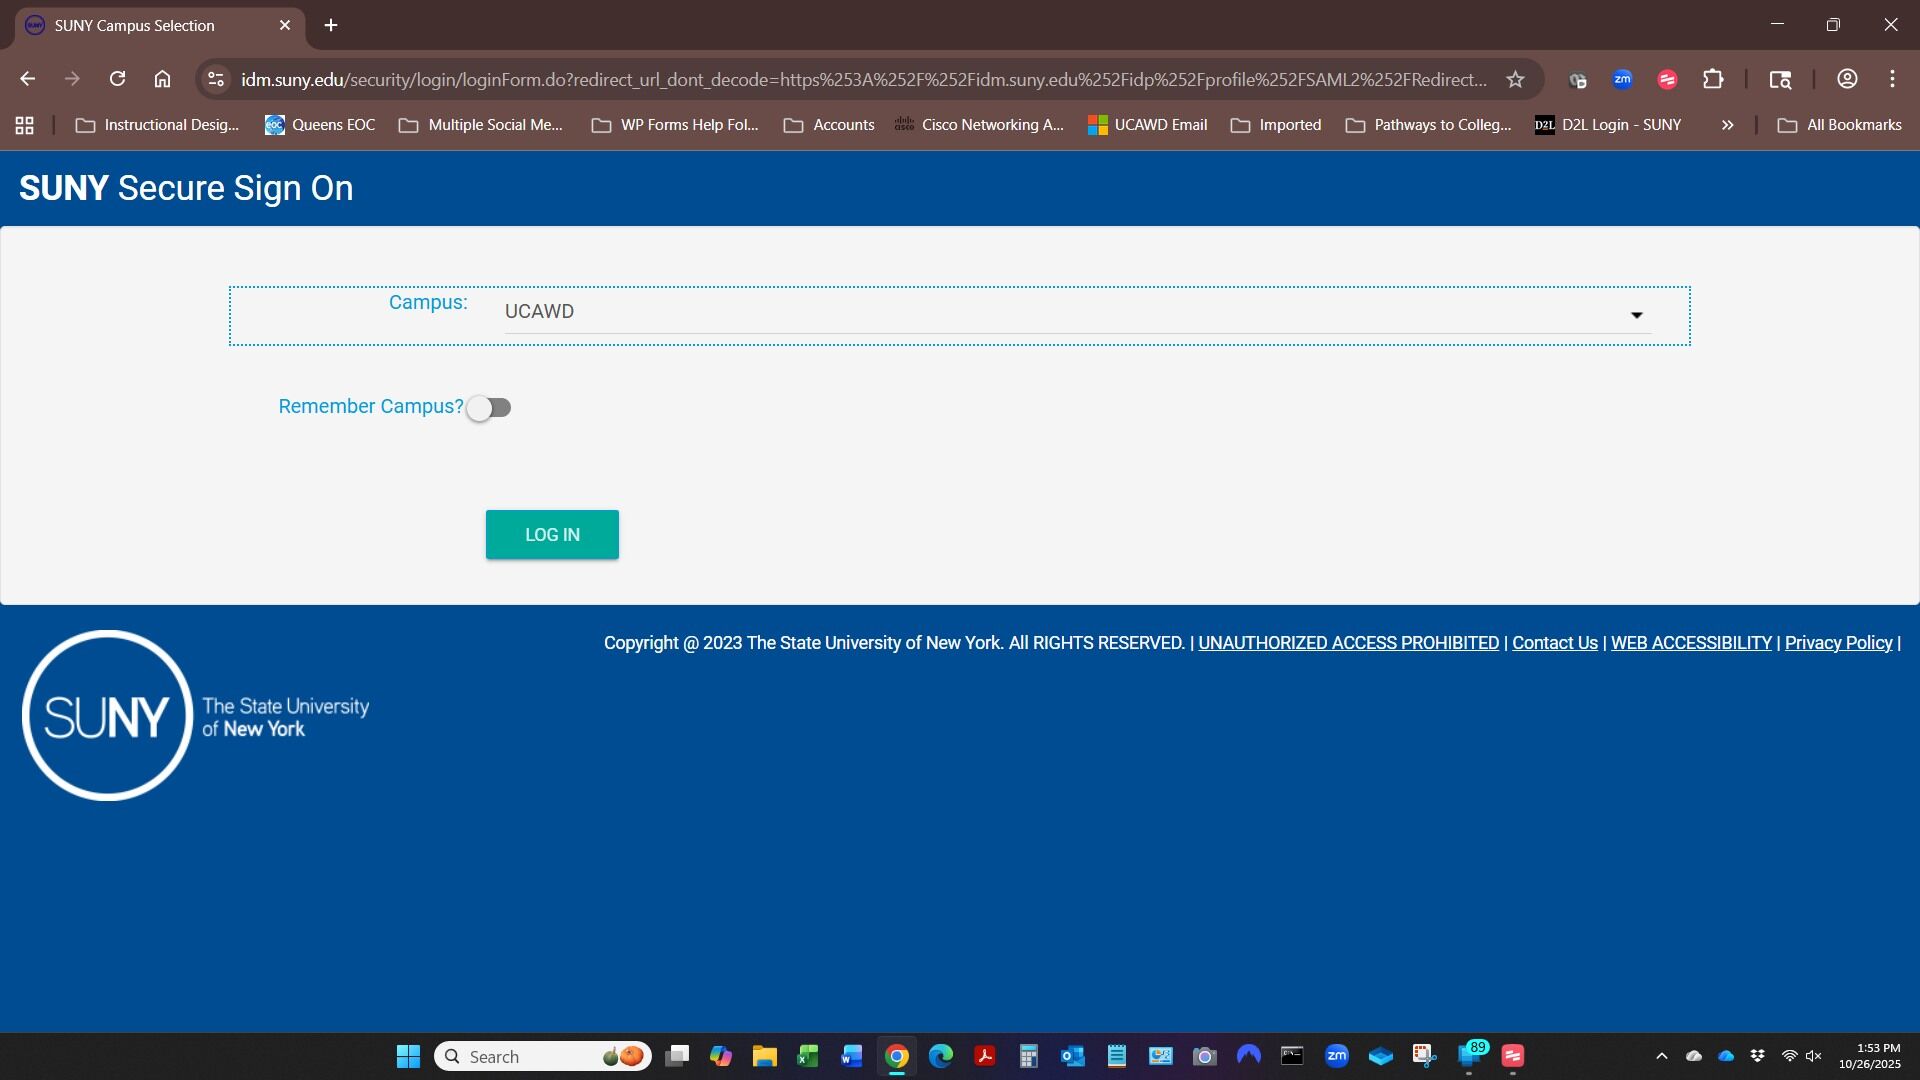Close the SUNY Campus Selection tab

(x=285, y=25)
